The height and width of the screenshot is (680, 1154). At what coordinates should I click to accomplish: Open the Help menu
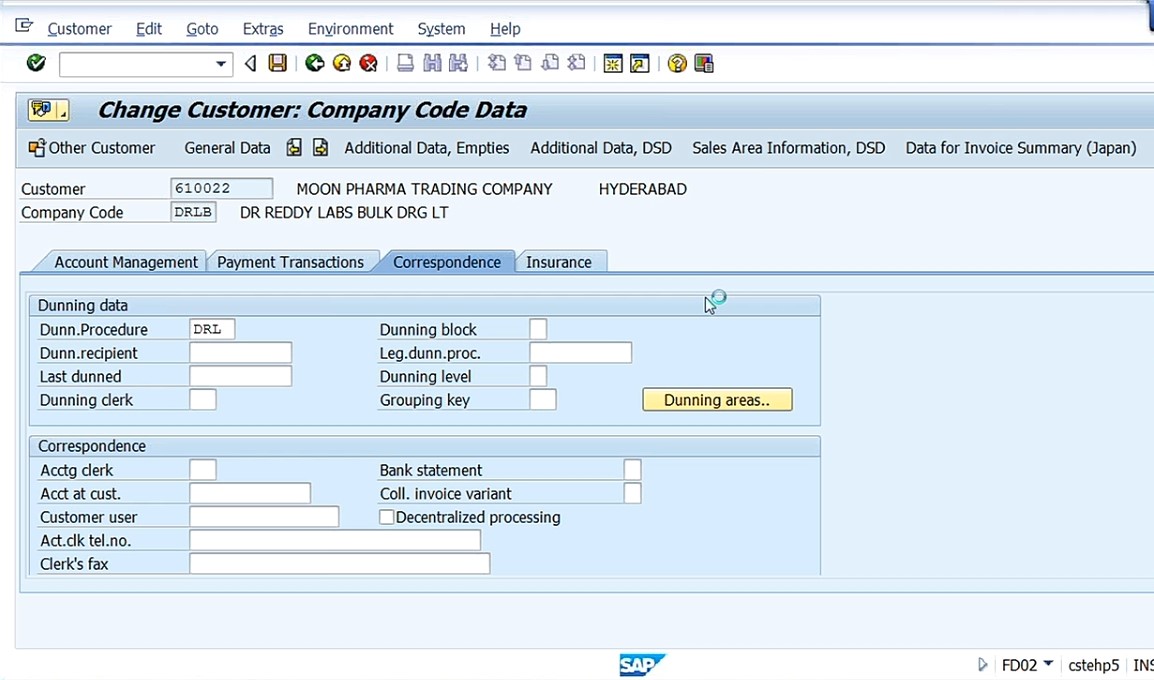click(505, 29)
